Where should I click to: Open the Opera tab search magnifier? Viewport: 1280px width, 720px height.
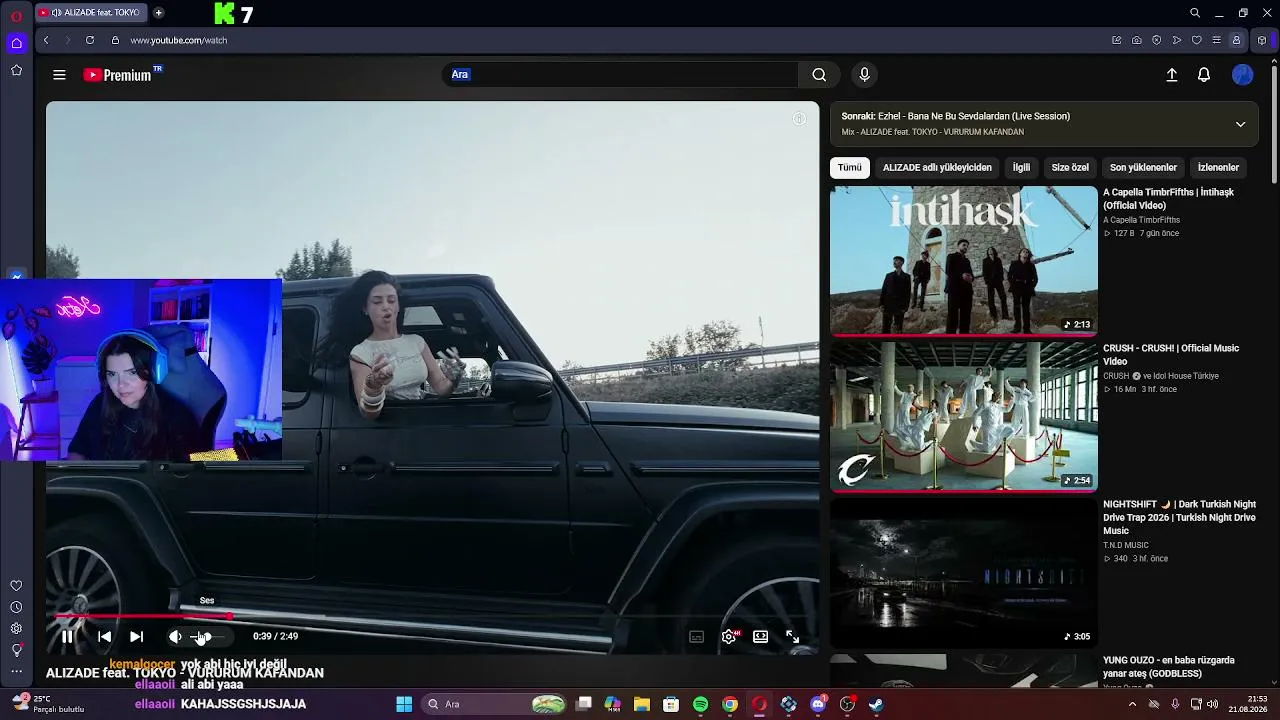[1195, 13]
